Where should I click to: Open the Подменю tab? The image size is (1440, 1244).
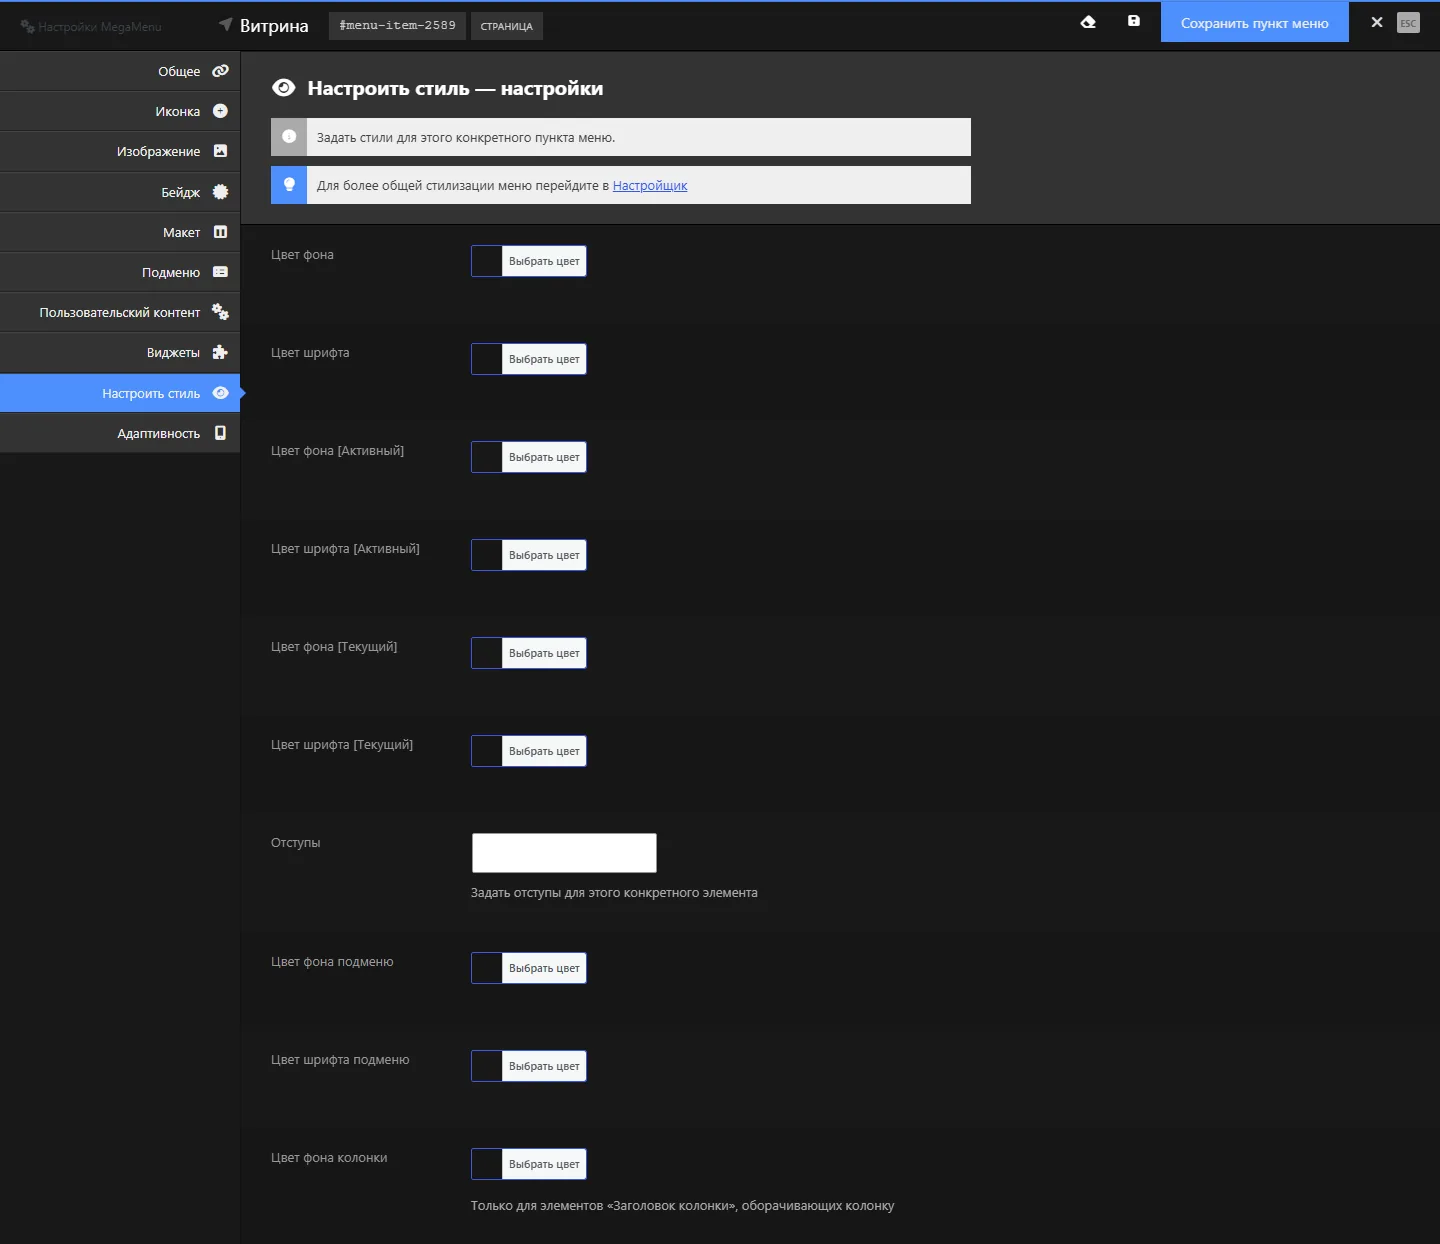point(120,272)
